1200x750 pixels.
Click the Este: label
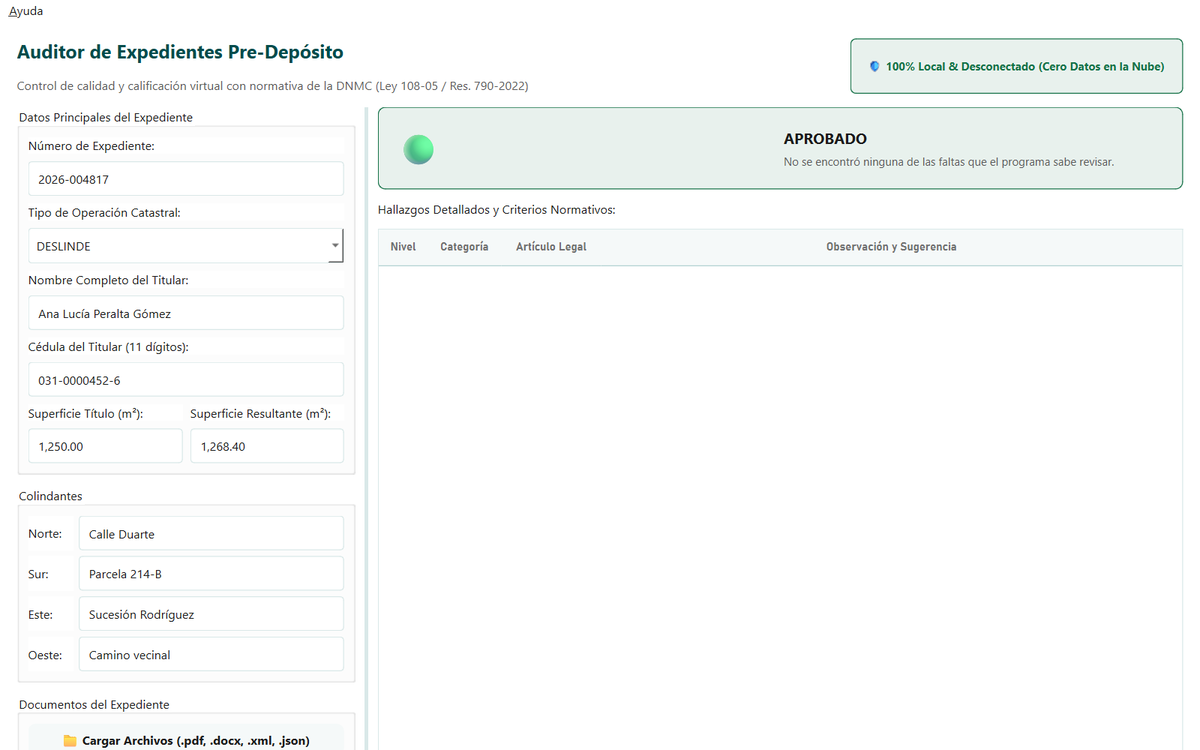tap(41, 614)
